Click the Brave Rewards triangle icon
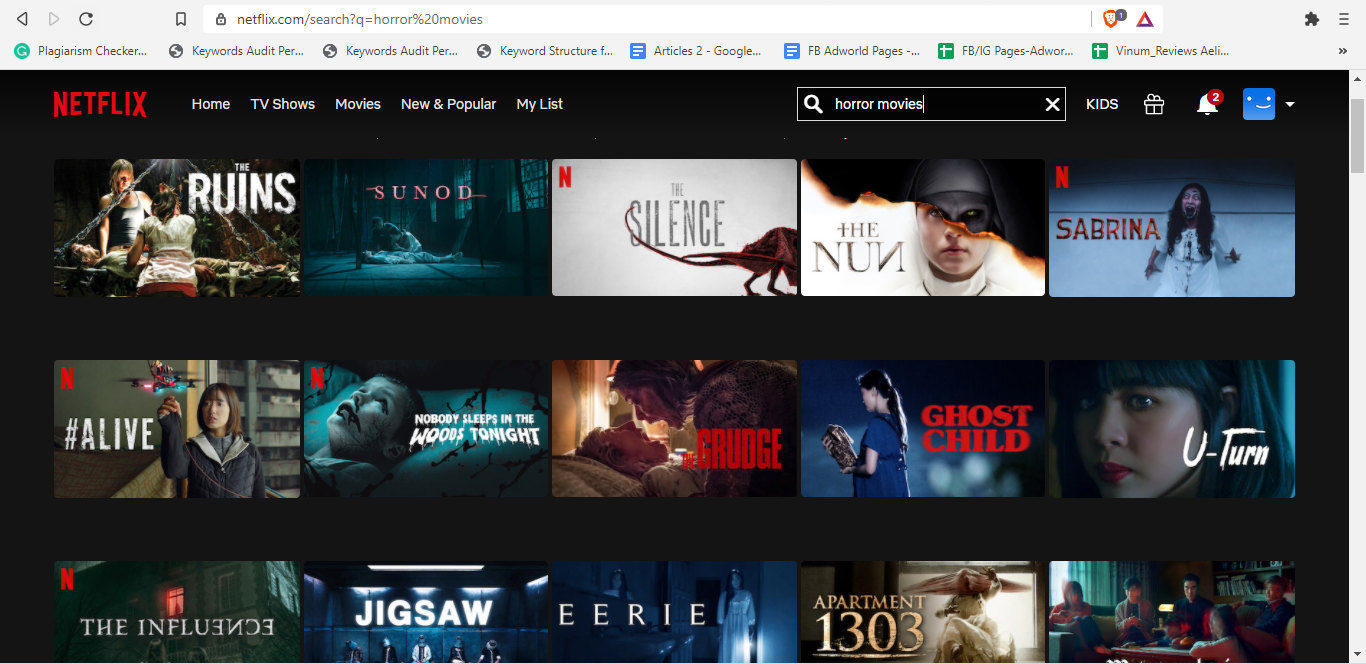The width and height of the screenshot is (1366, 664). (x=1145, y=19)
